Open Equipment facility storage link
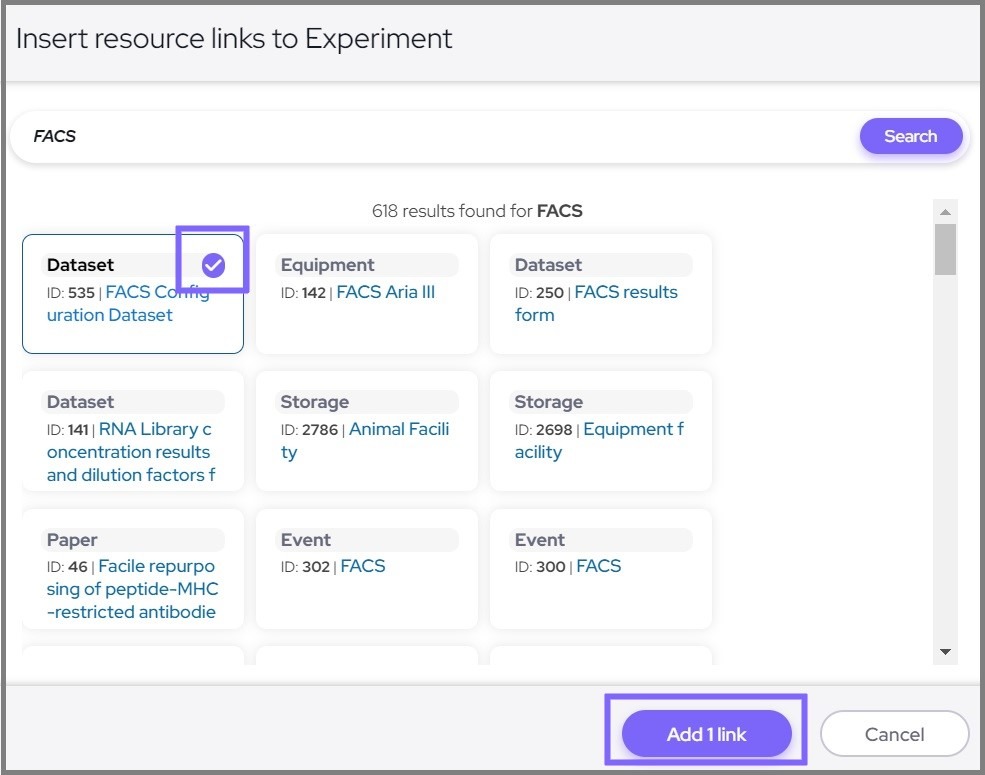The height and width of the screenshot is (775, 985). tap(632, 429)
